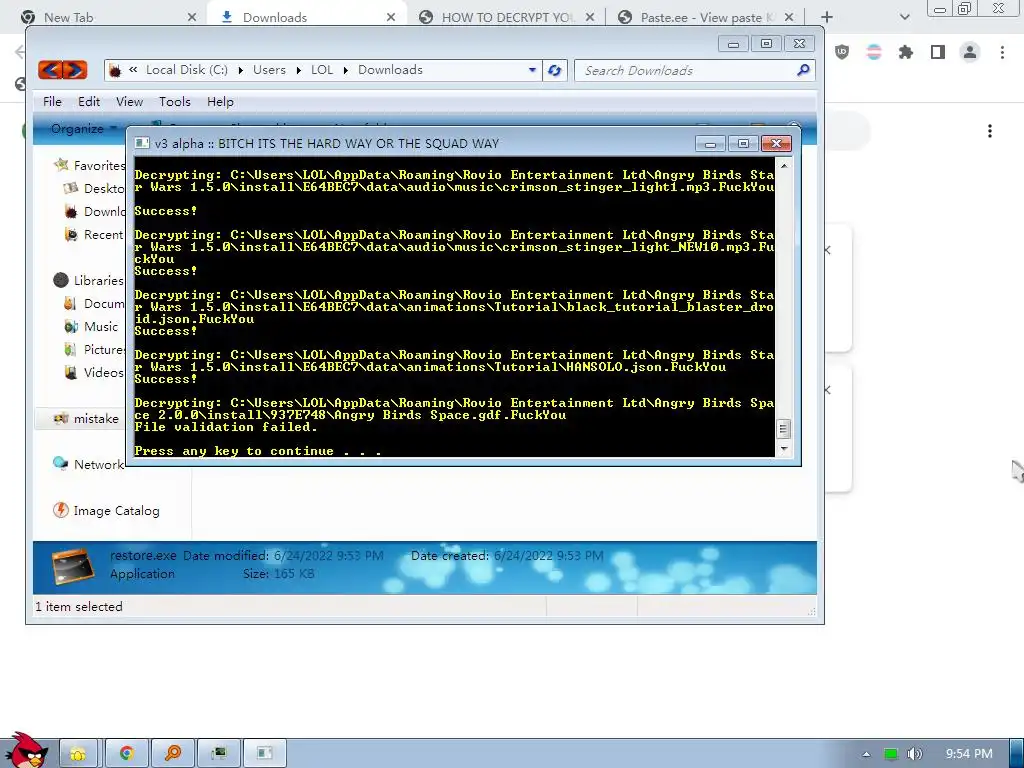Open Pictures library

pyautogui.click(x=95, y=349)
